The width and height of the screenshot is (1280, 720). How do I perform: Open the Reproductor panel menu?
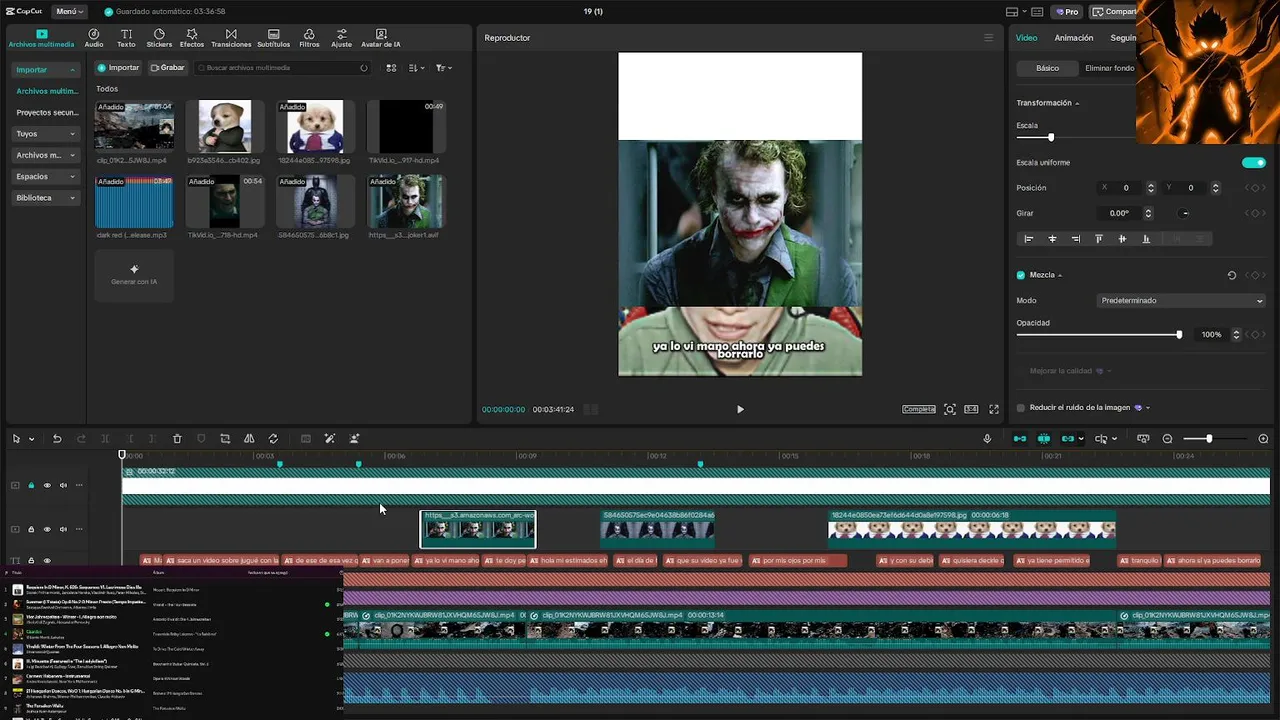(x=989, y=38)
